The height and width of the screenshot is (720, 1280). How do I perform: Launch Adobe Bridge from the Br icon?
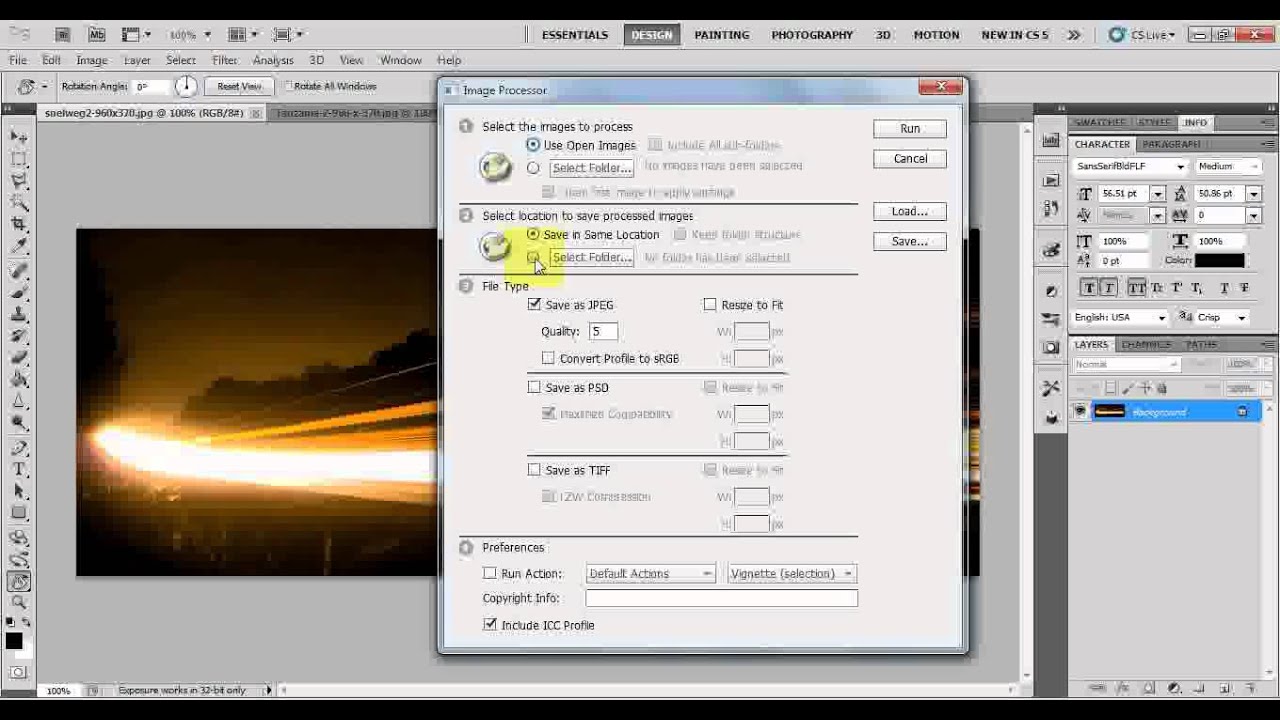tap(62, 34)
